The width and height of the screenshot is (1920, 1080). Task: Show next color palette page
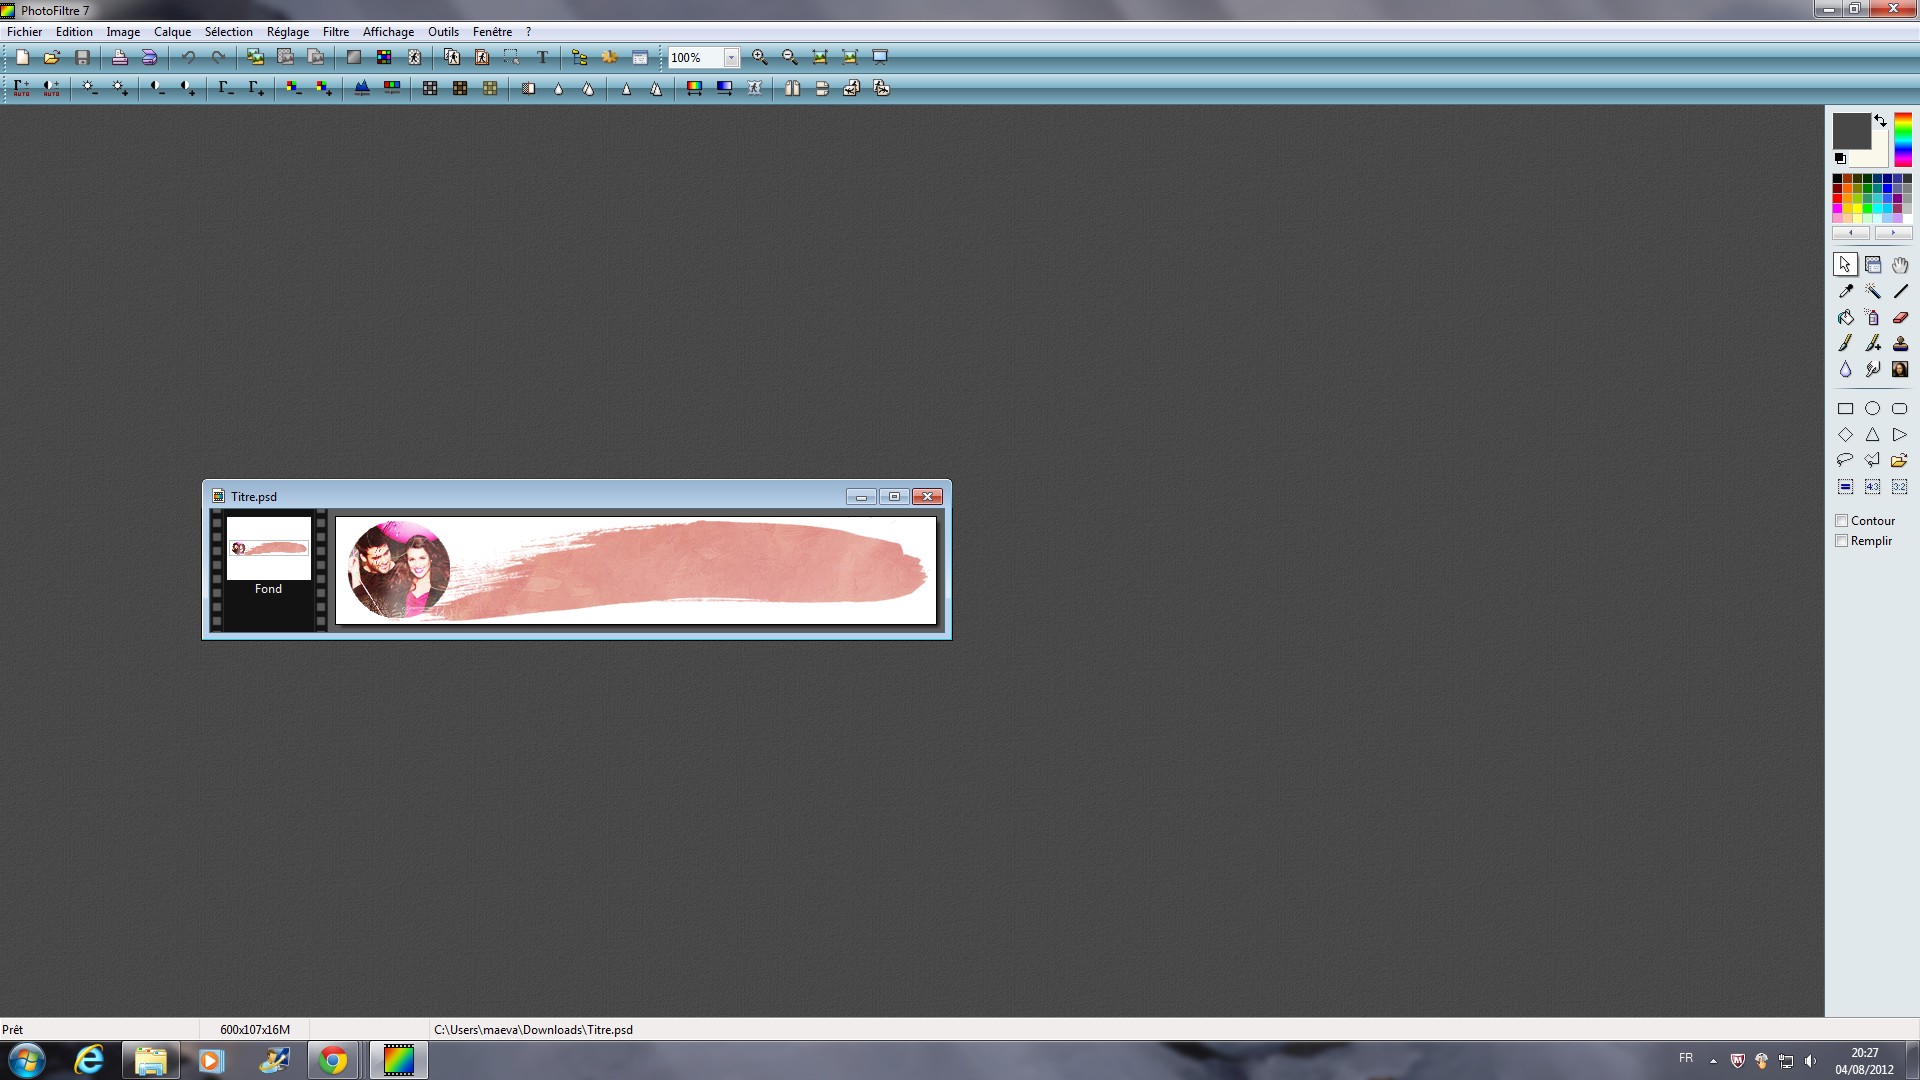point(1892,232)
